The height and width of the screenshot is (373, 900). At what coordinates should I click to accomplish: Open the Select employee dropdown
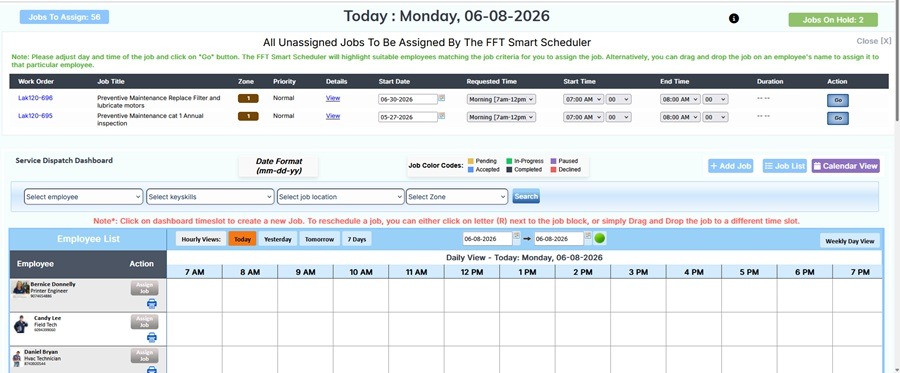[83, 197]
